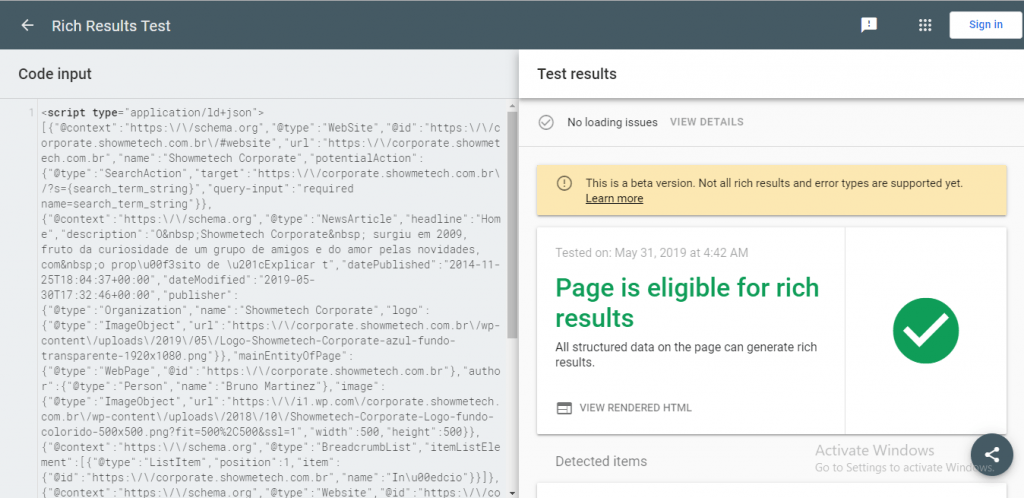Open the share floating button
The width and height of the screenshot is (1024, 498).
coord(992,455)
